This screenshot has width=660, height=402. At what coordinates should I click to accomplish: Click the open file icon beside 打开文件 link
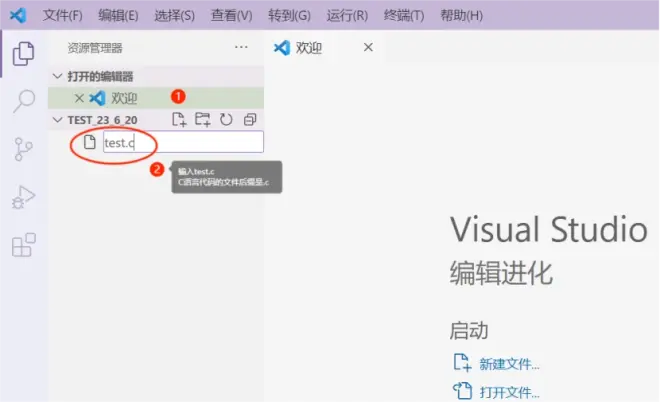[x=462, y=391]
